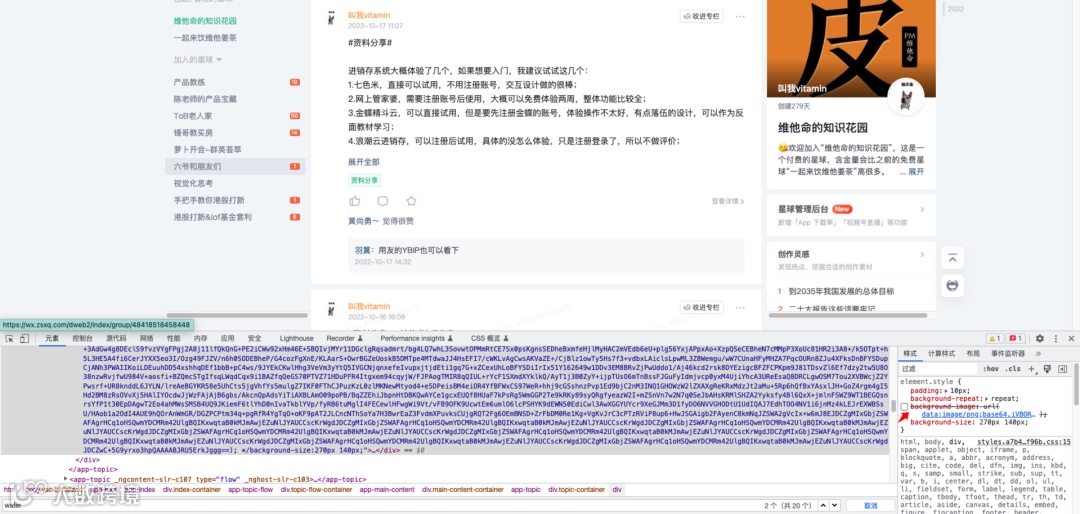Open DevTools settings gear
1080x514 pixels.
(1039, 338)
